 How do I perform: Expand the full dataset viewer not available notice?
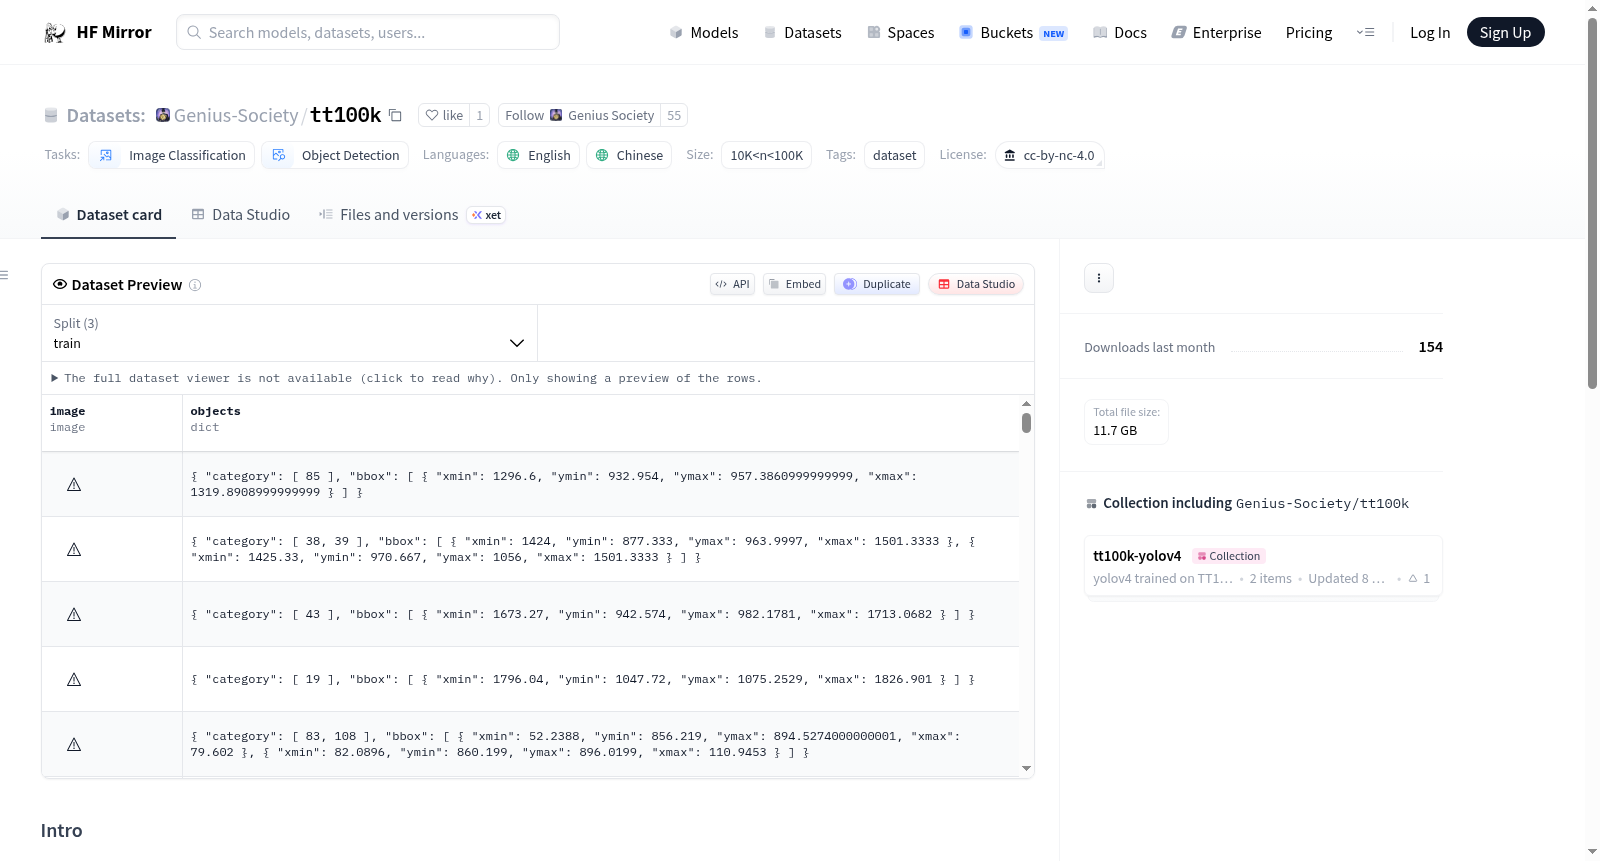(407, 378)
